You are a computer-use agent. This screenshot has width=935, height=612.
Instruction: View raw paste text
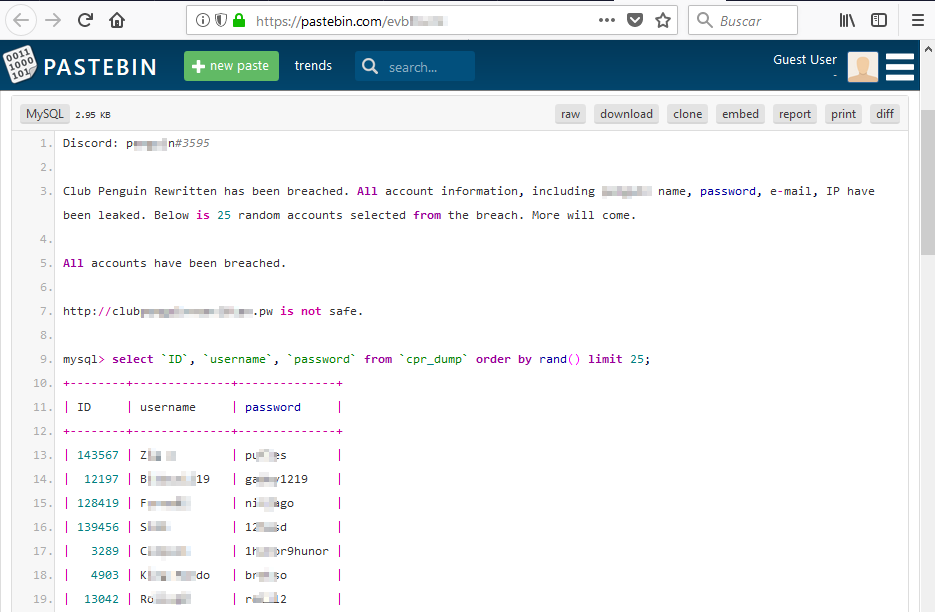tap(570, 114)
